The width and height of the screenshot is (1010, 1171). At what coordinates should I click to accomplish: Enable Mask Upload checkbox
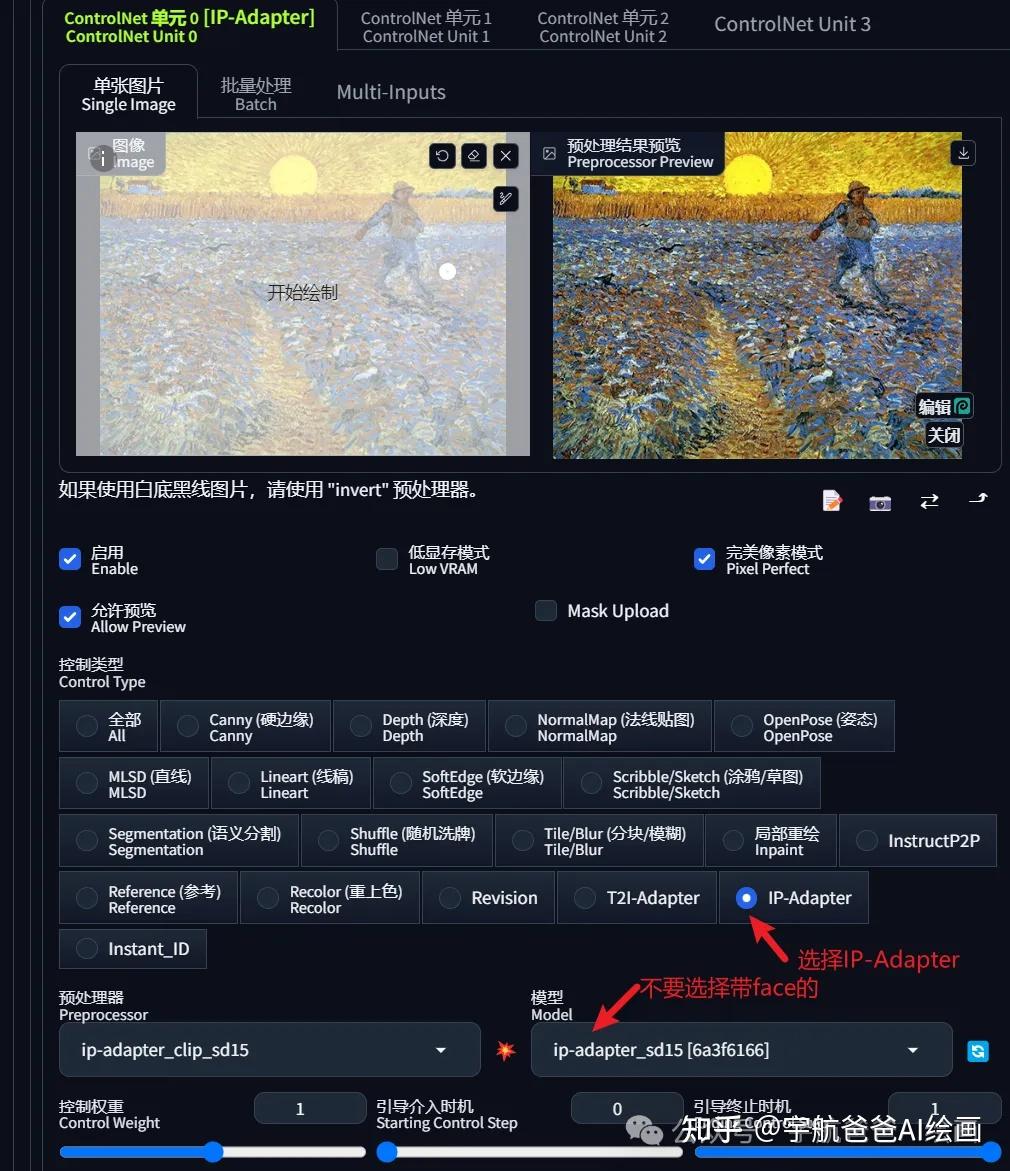546,611
